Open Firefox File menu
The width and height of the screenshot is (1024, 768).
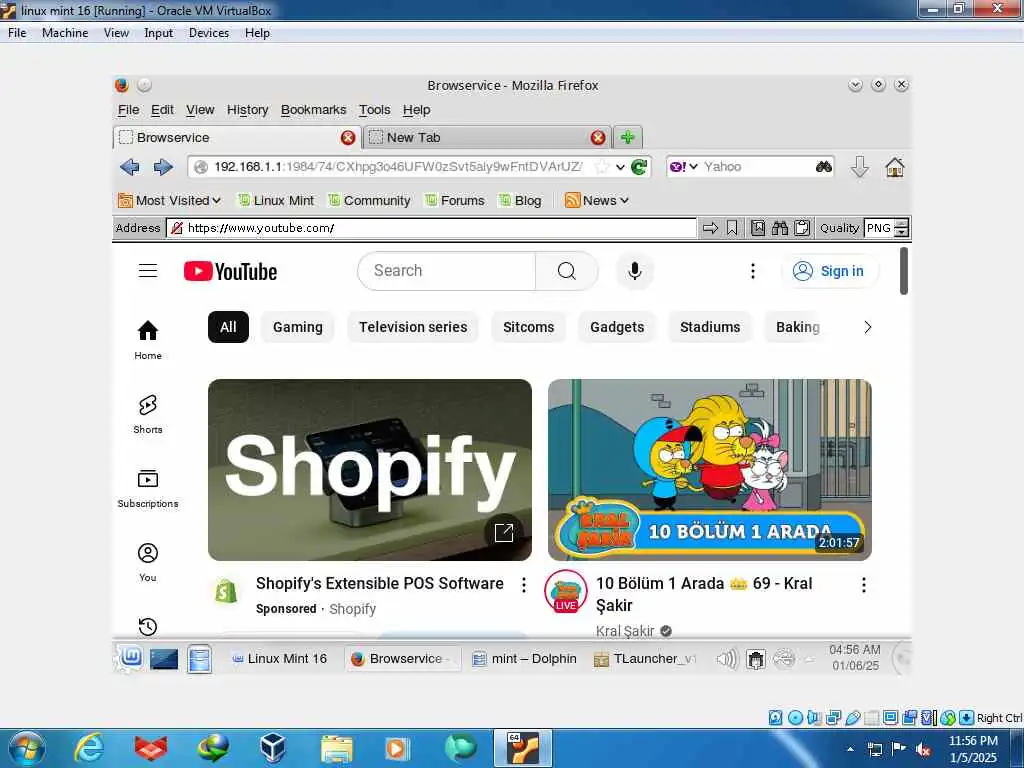tap(128, 110)
